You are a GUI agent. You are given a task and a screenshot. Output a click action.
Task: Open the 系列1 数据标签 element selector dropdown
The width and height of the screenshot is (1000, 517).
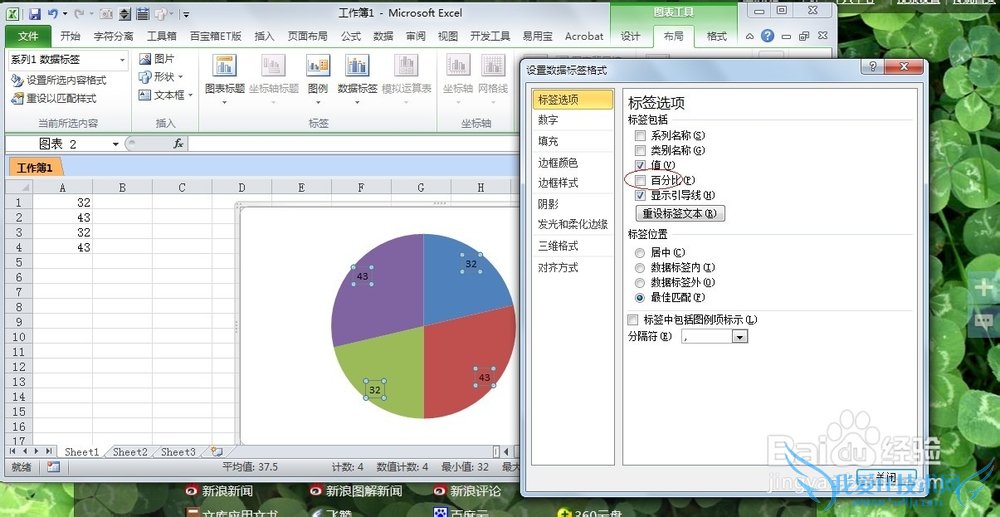coord(122,60)
